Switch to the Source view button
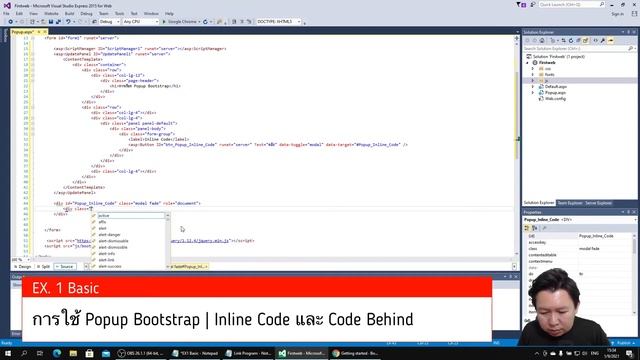The width and height of the screenshot is (640, 360). click(64, 267)
